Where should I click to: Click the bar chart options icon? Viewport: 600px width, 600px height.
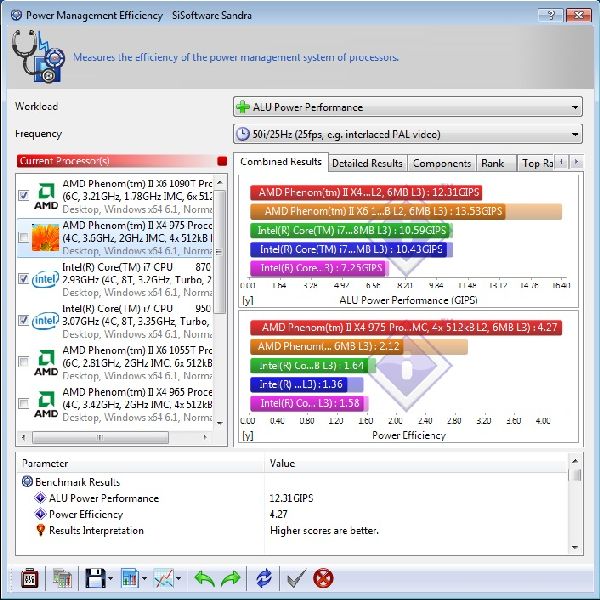tap(130, 578)
